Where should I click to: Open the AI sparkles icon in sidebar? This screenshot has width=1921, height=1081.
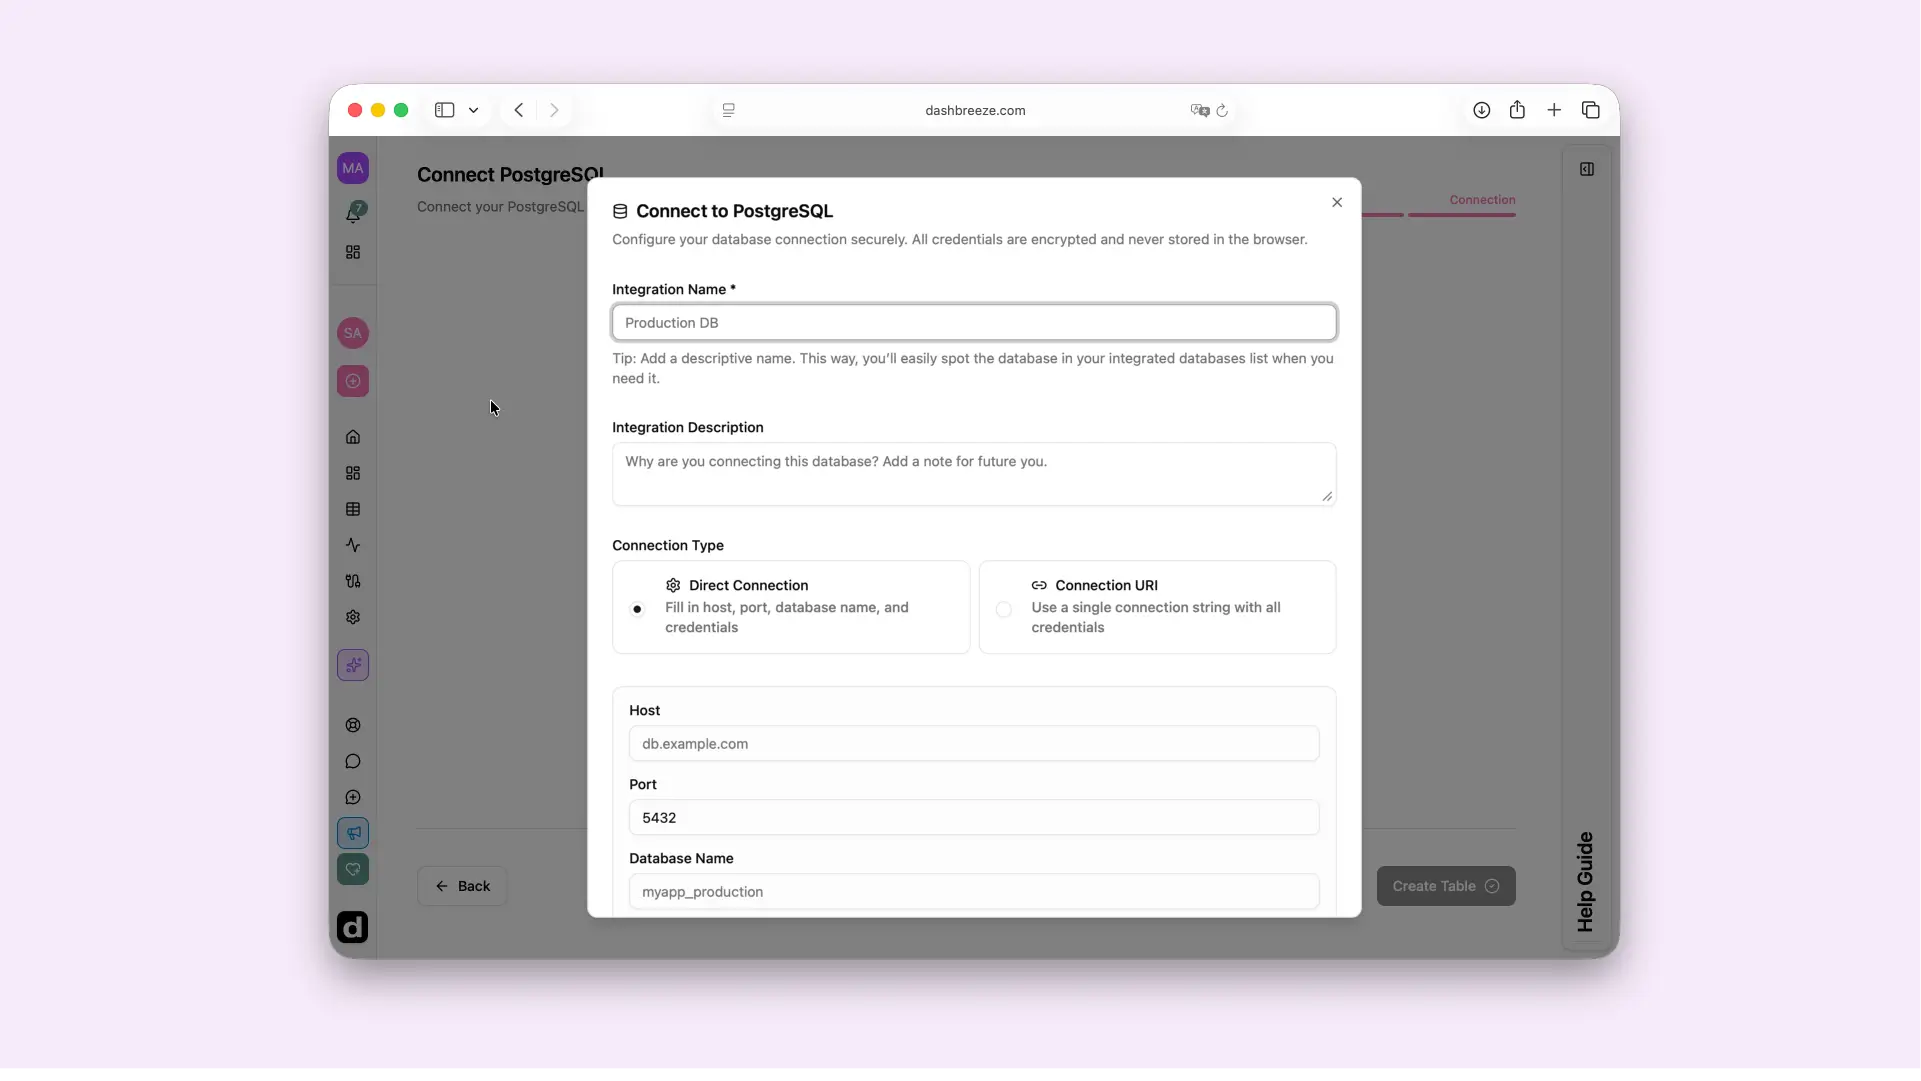(353, 665)
